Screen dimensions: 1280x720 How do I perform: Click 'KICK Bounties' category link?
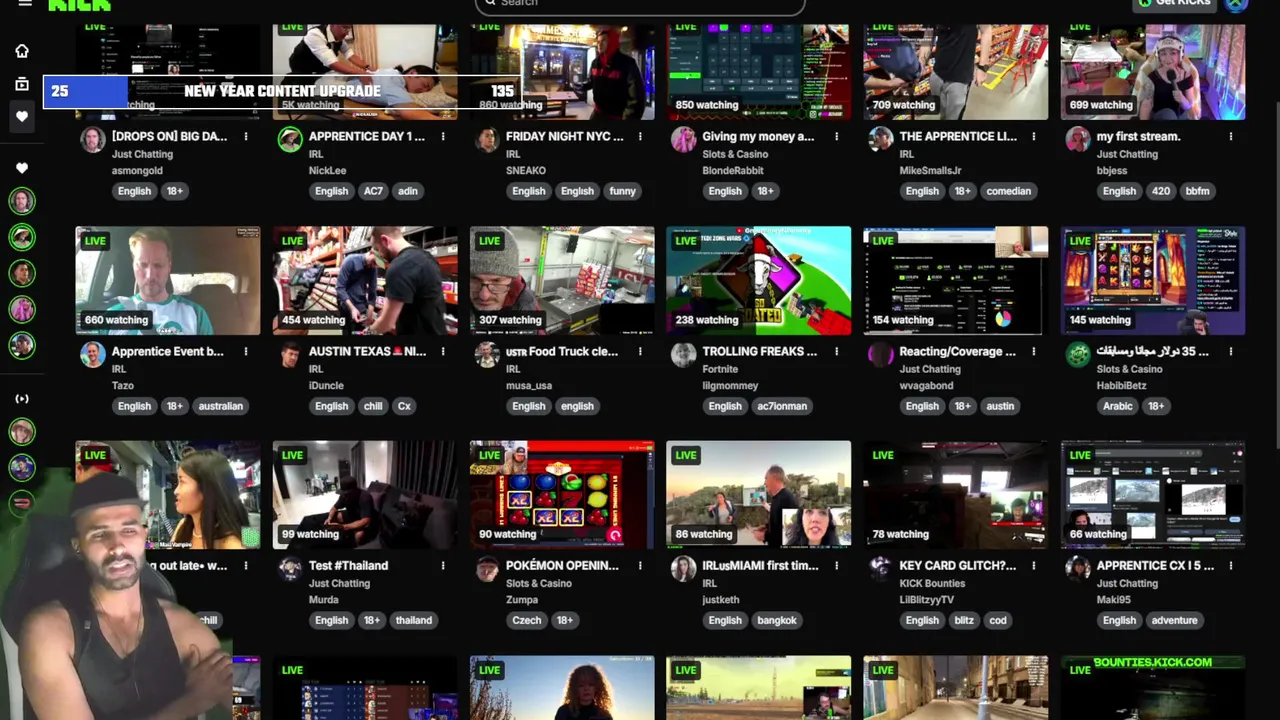point(932,583)
